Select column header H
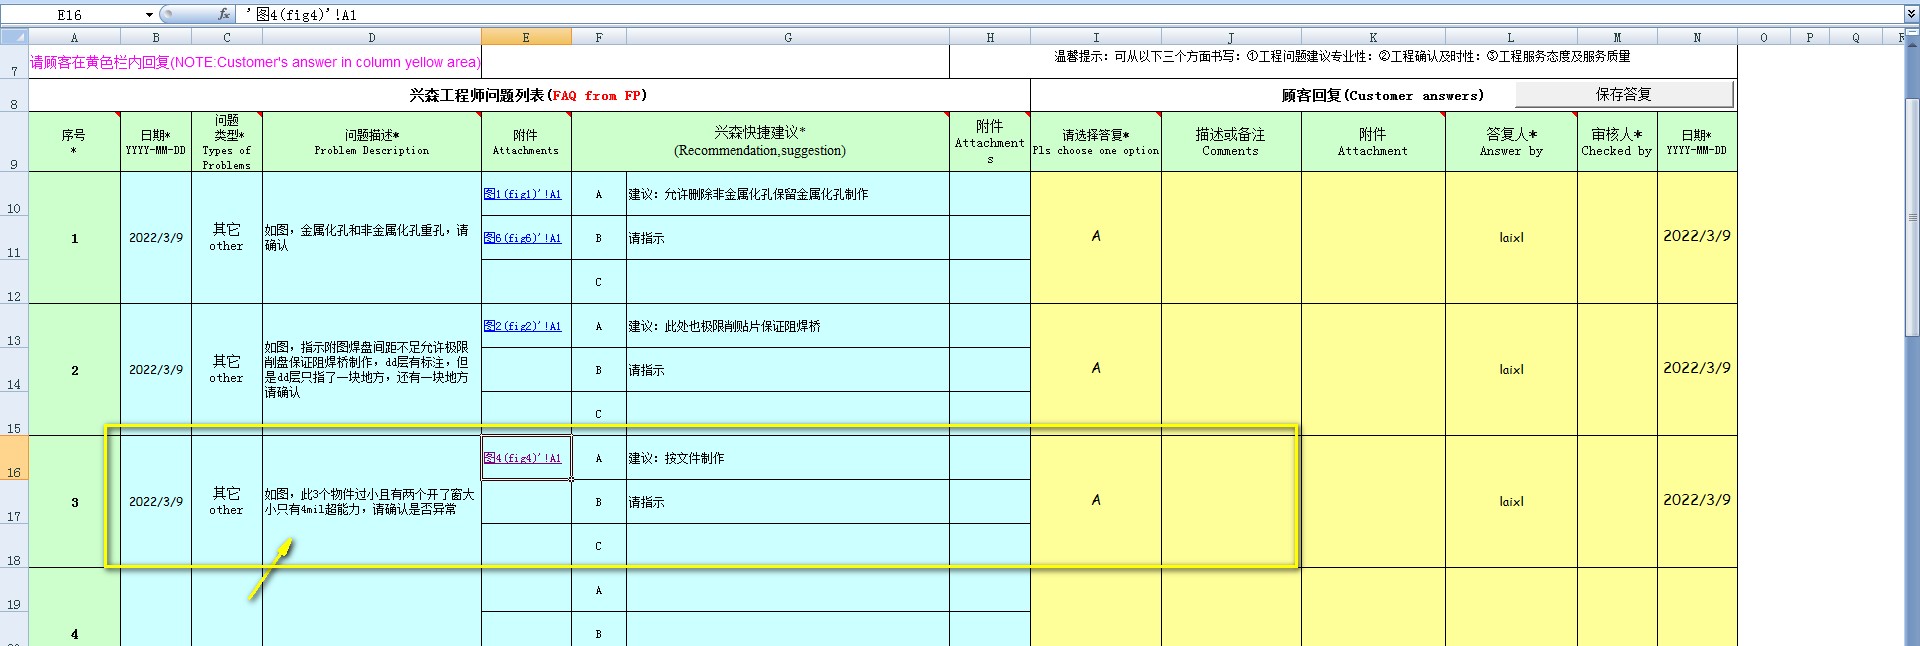Image resolution: width=1920 pixels, height=646 pixels. [990, 37]
